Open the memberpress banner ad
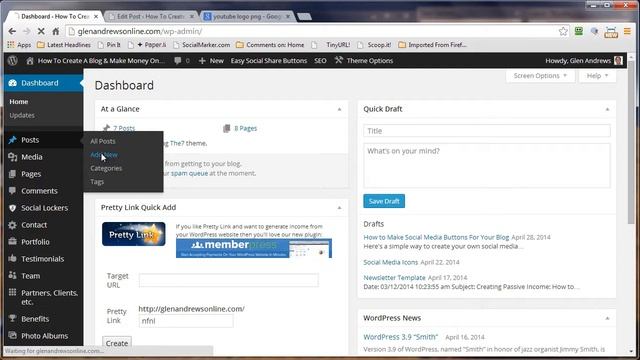This screenshot has height=360, width=640. (x=253, y=248)
